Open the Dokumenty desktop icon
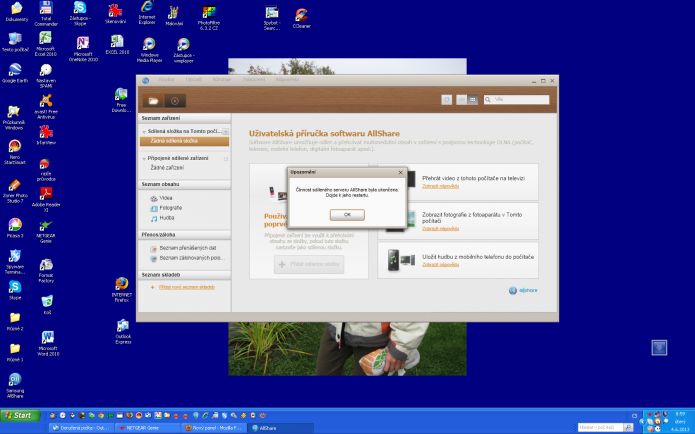The width and height of the screenshot is (695, 434). coord(16,12)
